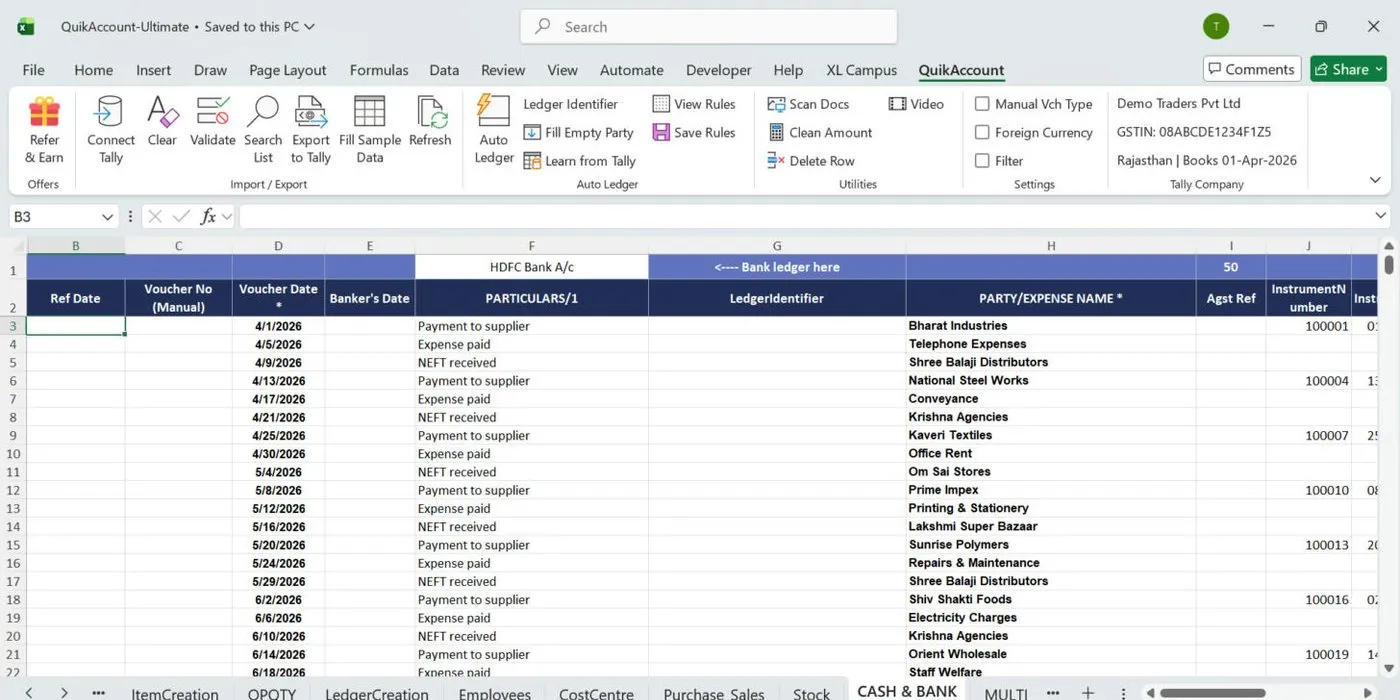
Task: Select row 9 header
Action: [x=13, y=436]
